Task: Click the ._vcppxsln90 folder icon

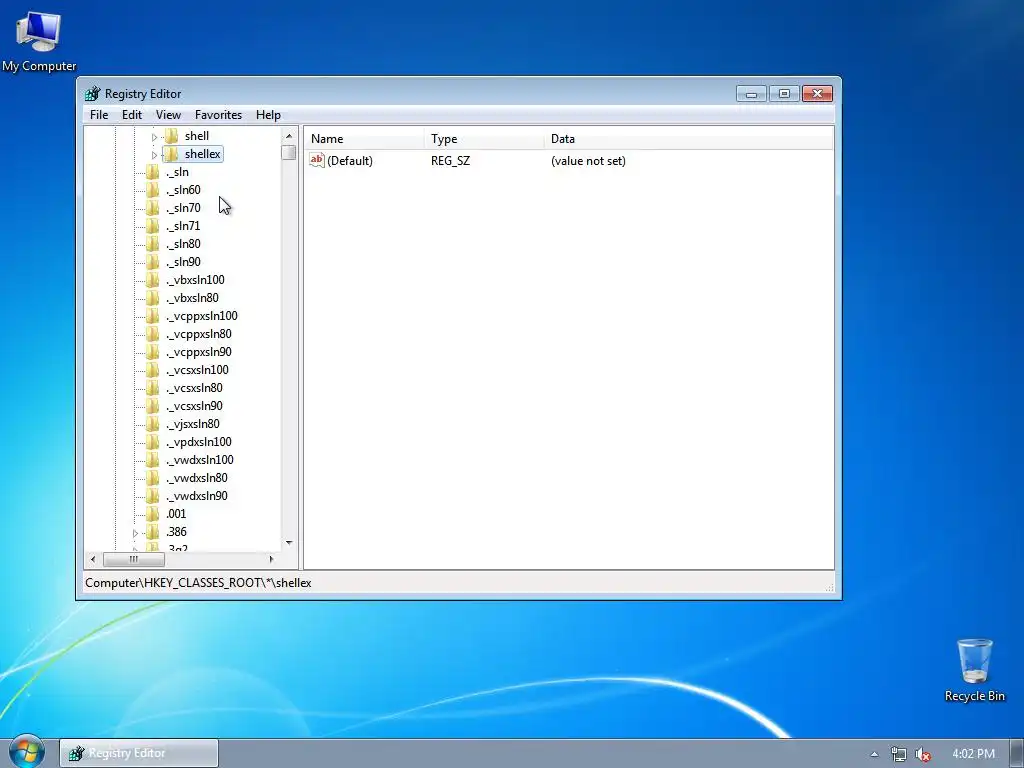Action: [153, 352]
